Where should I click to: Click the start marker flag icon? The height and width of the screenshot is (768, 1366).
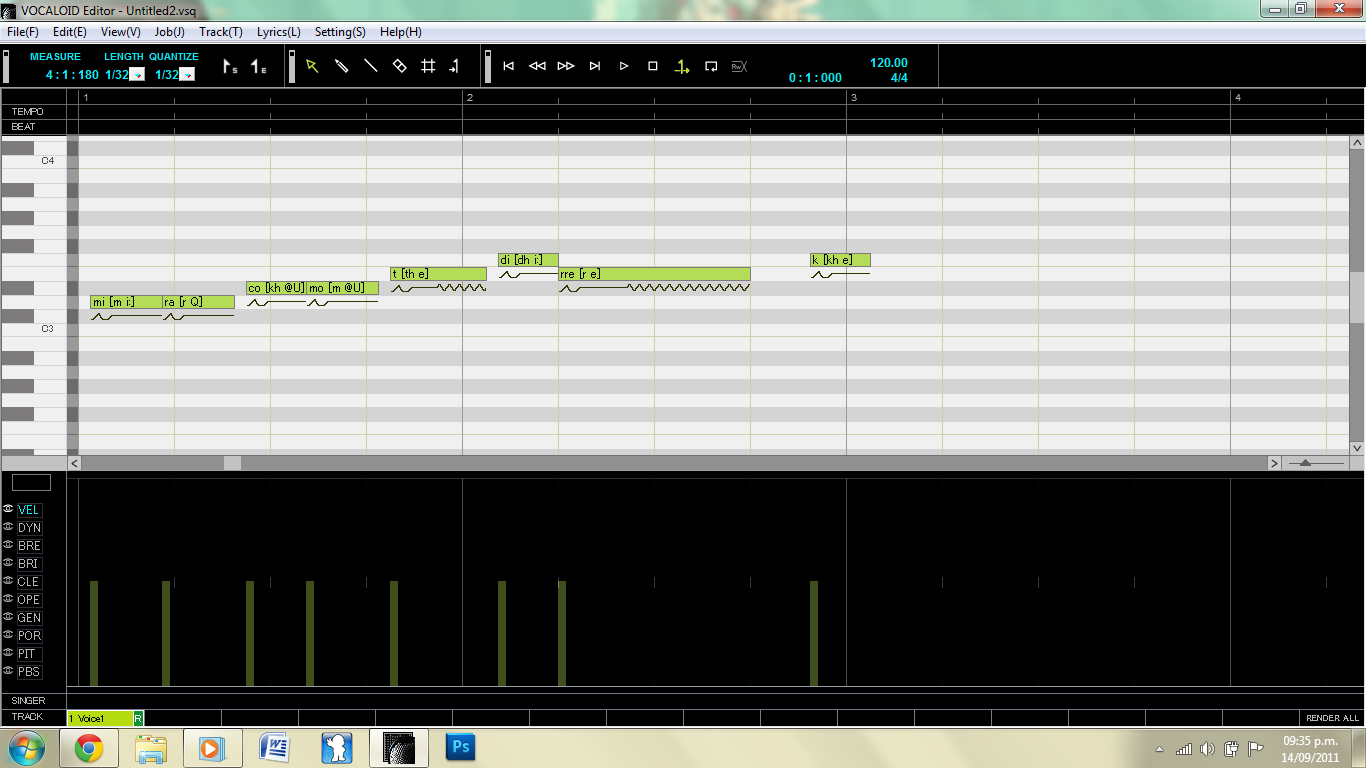tap(230, 67)
